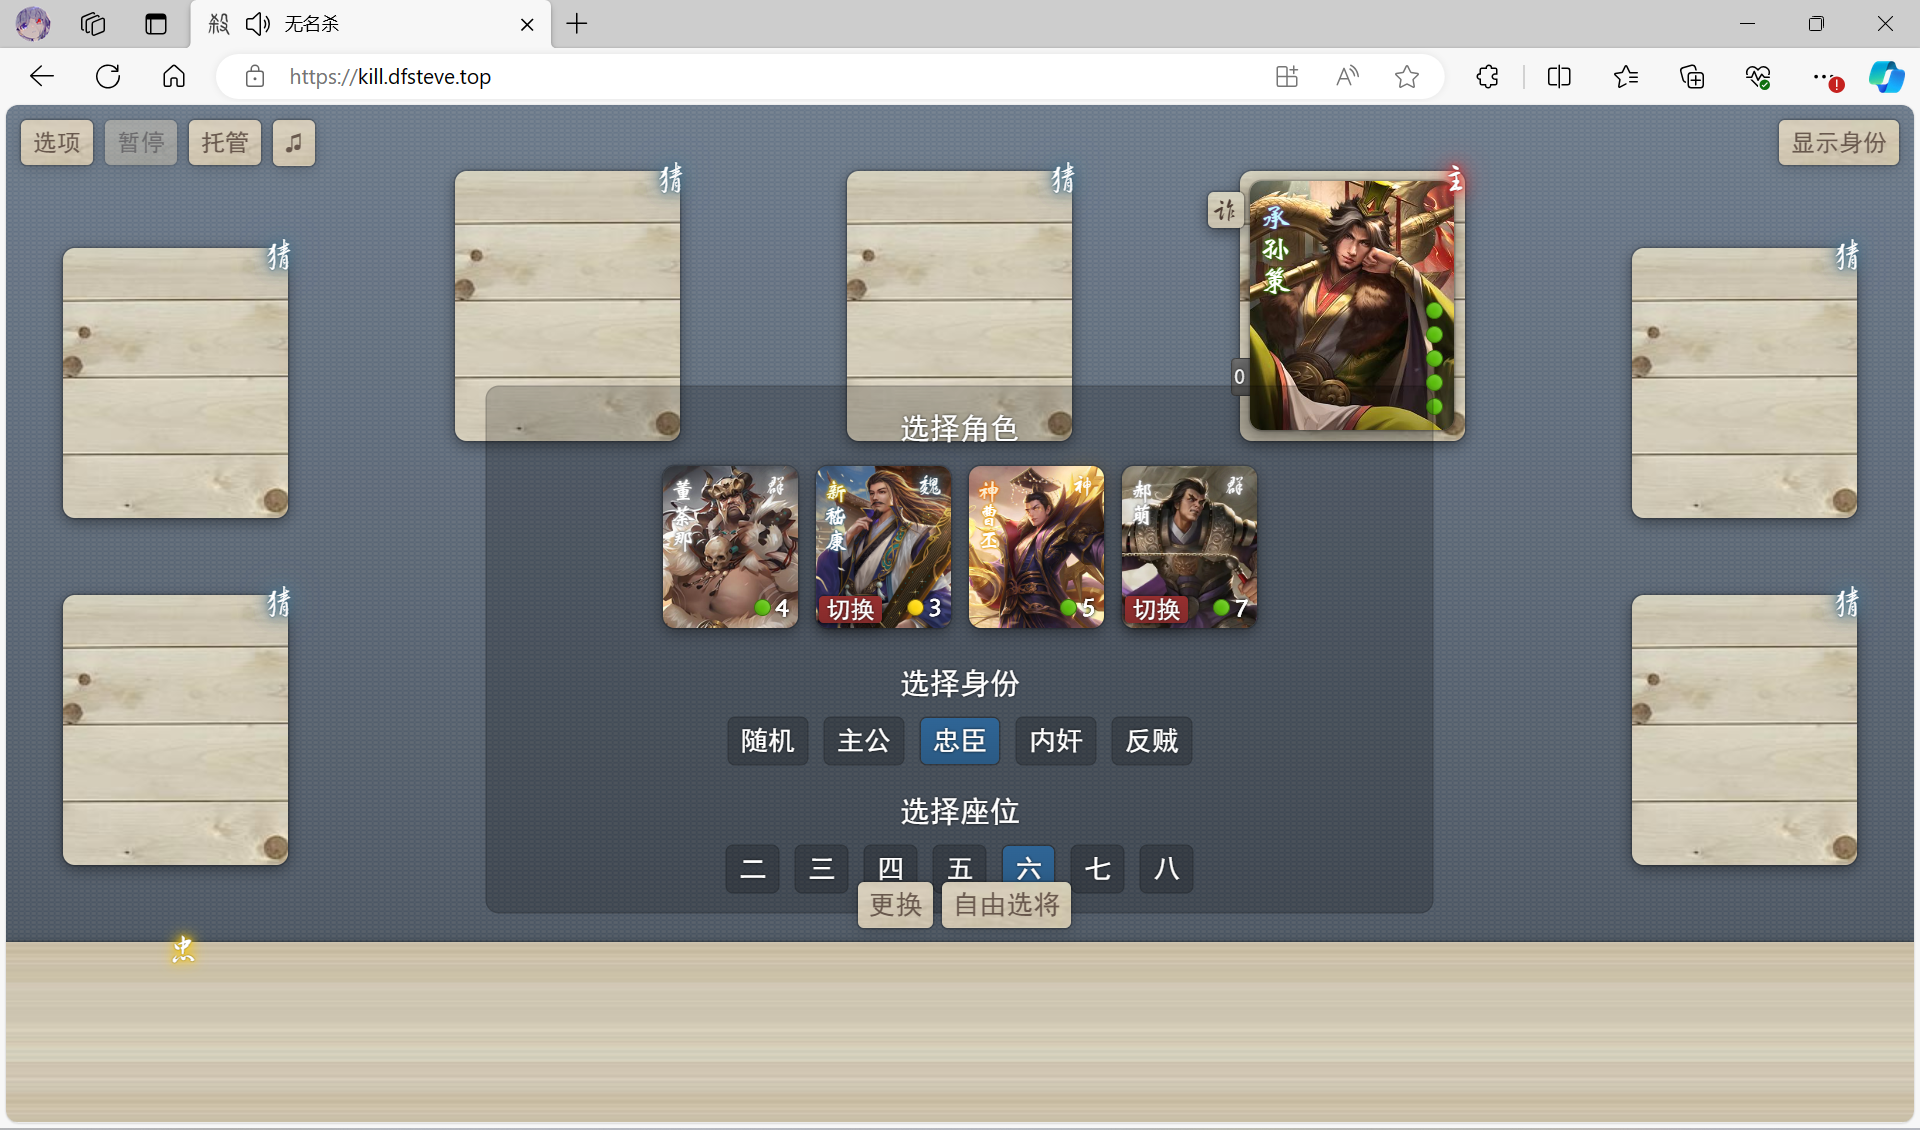Image resolution: width=1920 pixels, height=1130 pixels.
Task: Refresh the page
Action: [108, 77]
